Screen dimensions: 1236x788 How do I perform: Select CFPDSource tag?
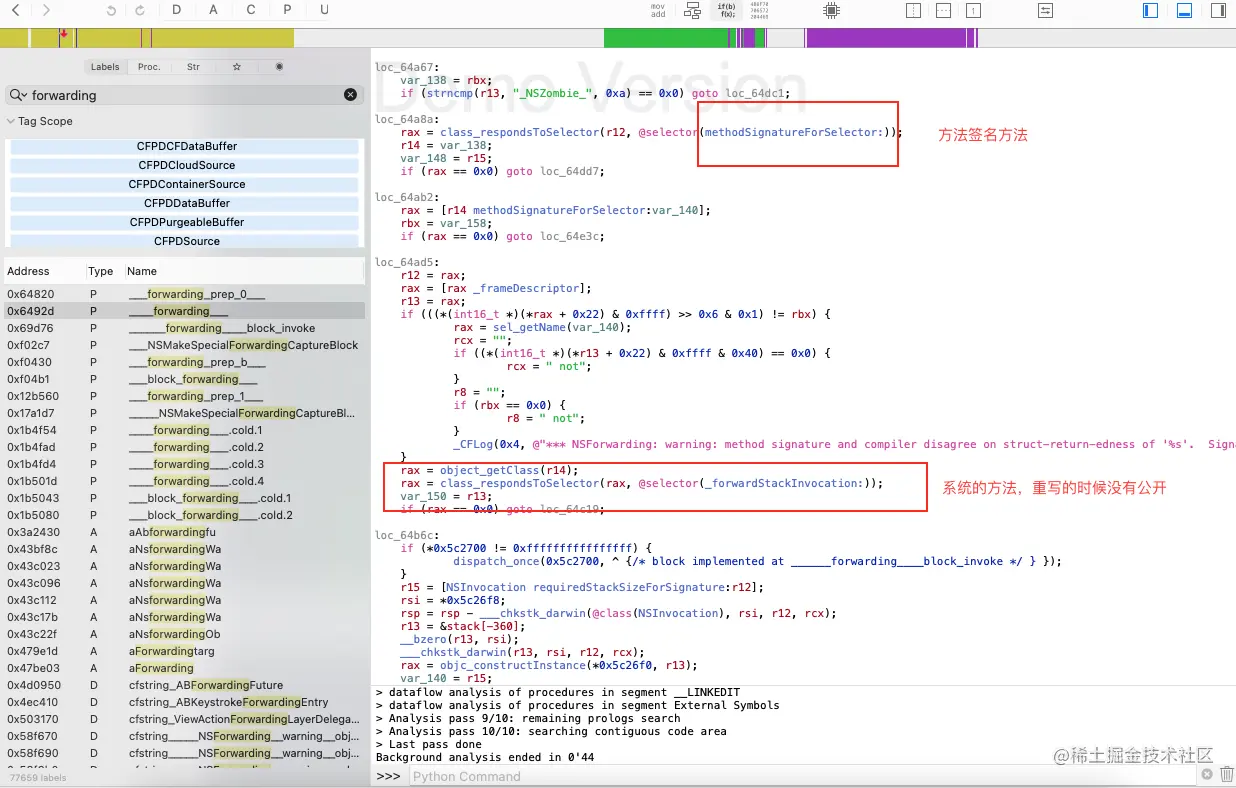(x=185, y=241)
